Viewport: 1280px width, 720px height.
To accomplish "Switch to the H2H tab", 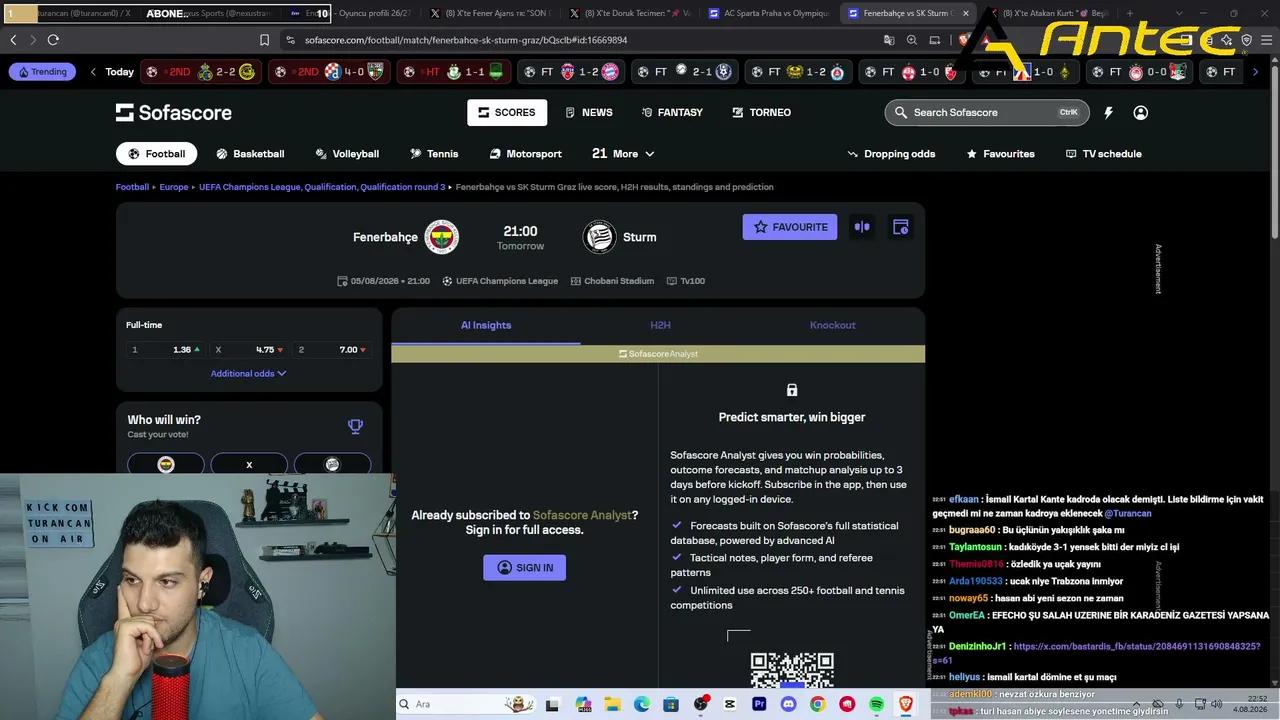I will click(660, 325).
